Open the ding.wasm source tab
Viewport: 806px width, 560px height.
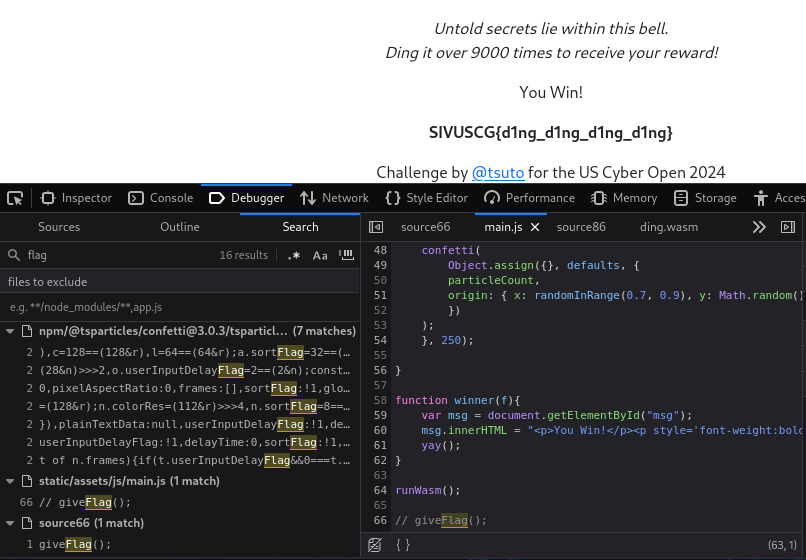(668, 227)
